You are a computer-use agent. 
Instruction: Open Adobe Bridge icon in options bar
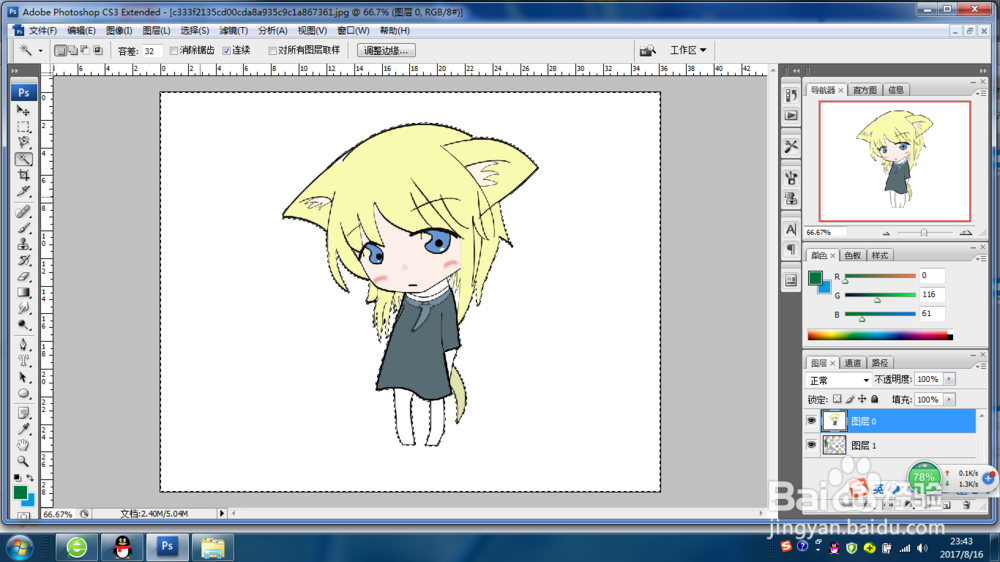[647, 50]
